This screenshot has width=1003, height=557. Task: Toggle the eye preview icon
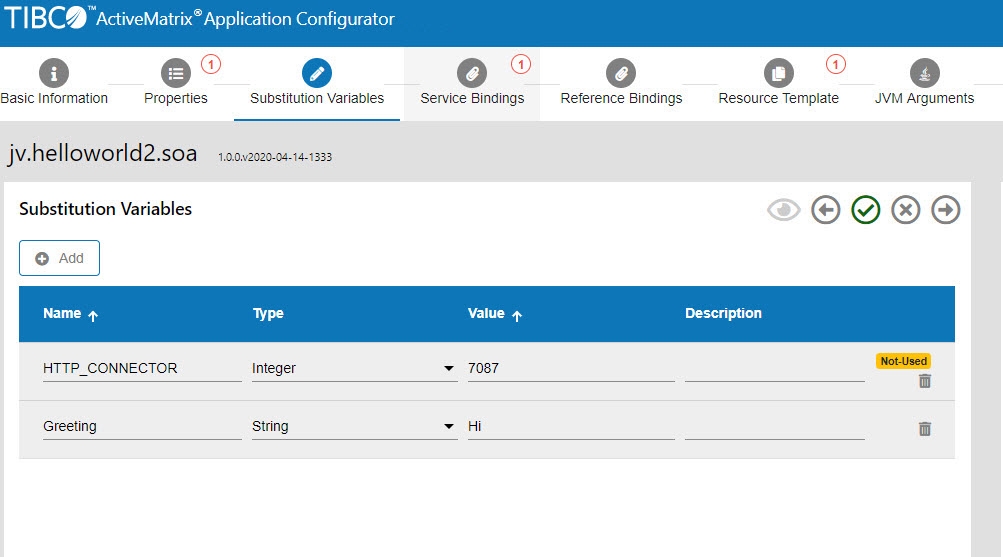[784, 210]
